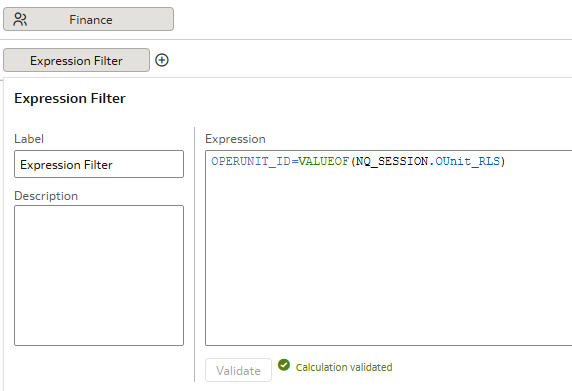Click the OPERUNIT_ID token in the expression
572x391 pixels.
[x=251, y=161]
